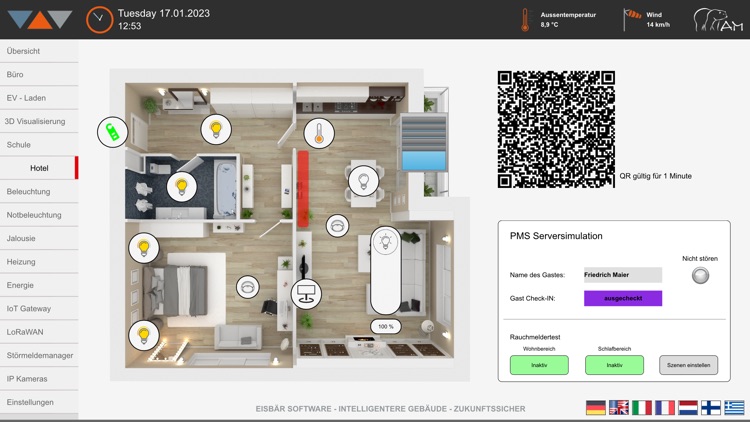This screenshot has width=750, height=422.
Task: Click the PMS Serversimulation heading
Action: click(x=556, y=236)
